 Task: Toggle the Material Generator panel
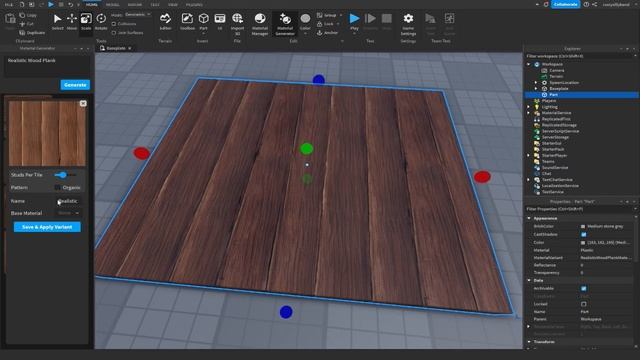pos(285,24)
